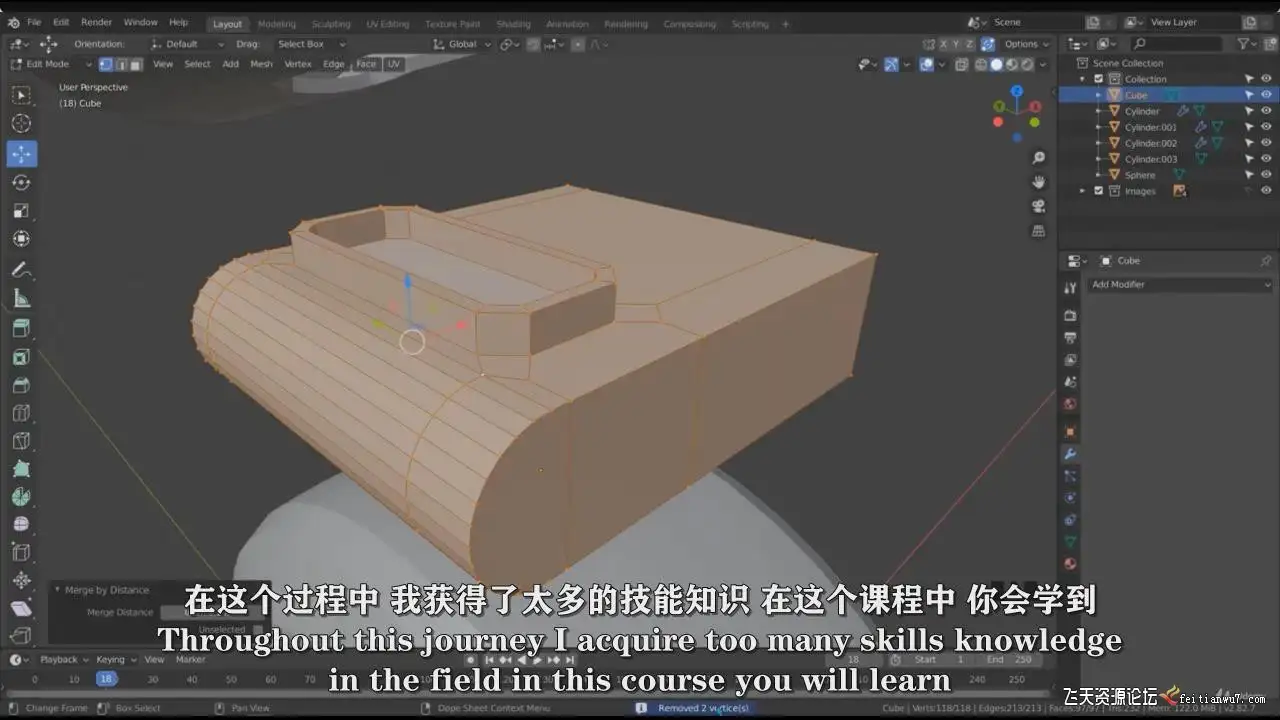Click the Zoom viewport navigation icon
This screenshot has height=720, width=1280.
[x=1039, y=158]
